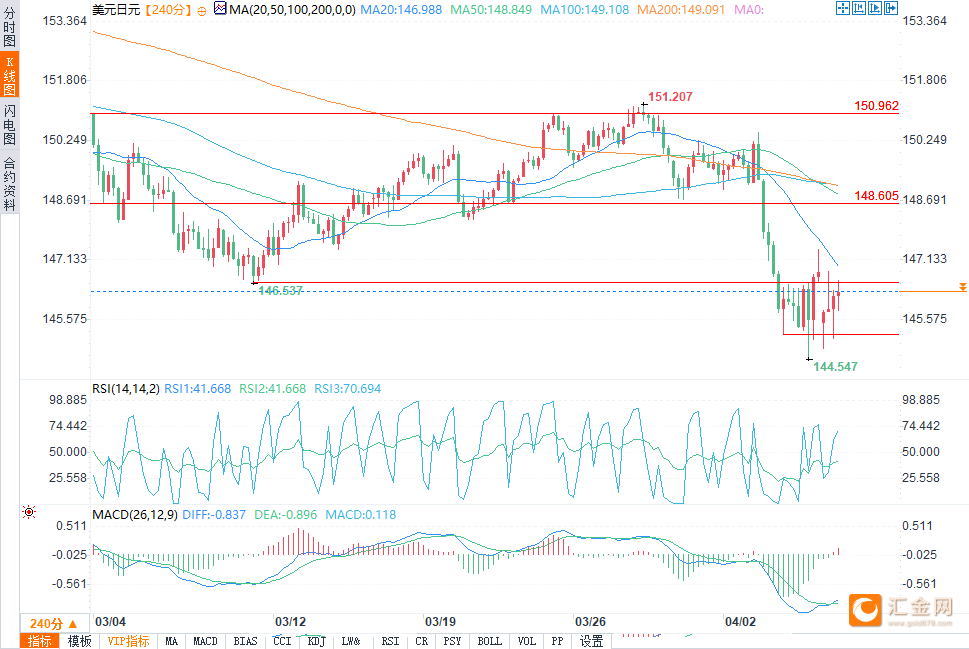Select the VOL indicator button

(x=527, y=641)
